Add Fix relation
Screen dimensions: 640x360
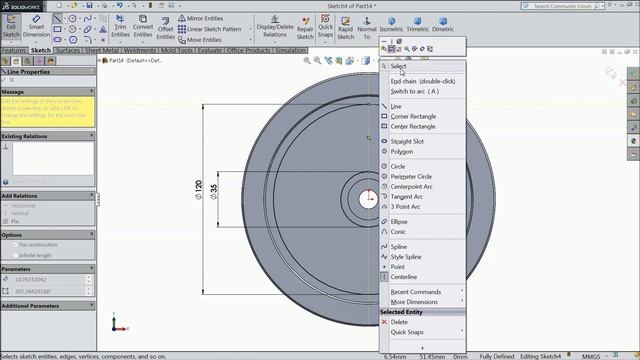11,221
